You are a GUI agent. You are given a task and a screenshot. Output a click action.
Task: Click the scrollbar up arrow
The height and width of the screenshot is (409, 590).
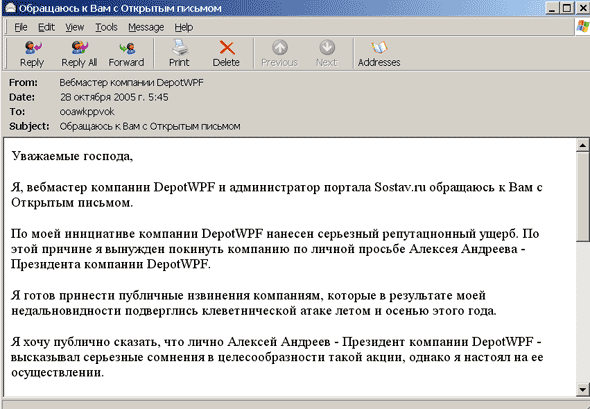point(582,145)
